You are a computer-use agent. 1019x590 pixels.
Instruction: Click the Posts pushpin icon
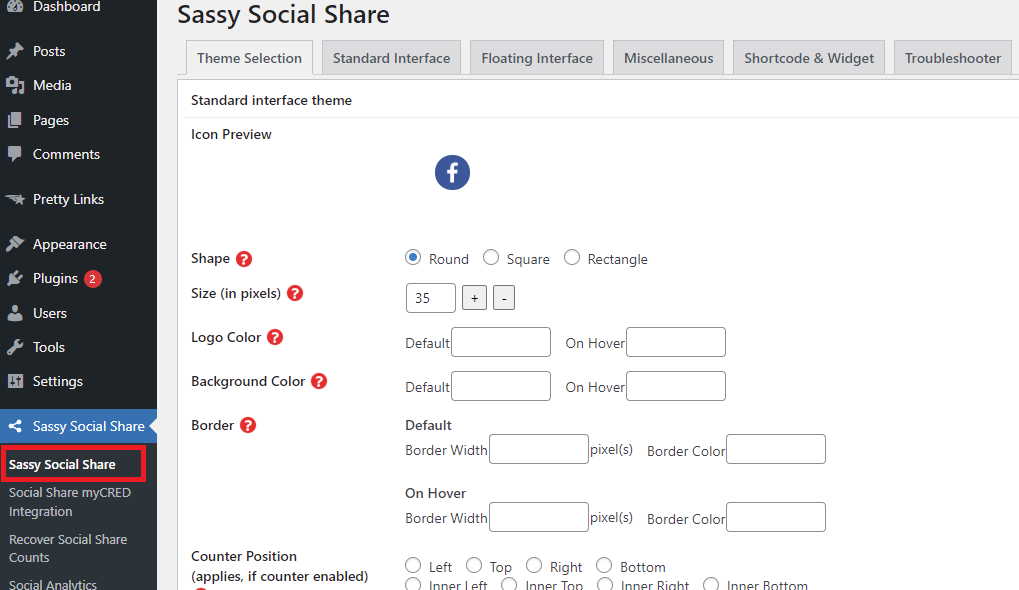14,51
